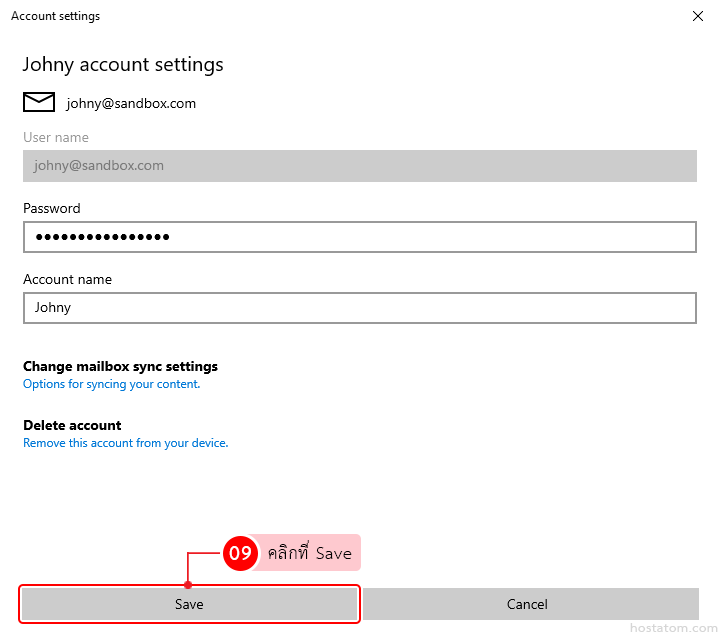Focus the Password input field
720x635 pixels.
[359, 237]
